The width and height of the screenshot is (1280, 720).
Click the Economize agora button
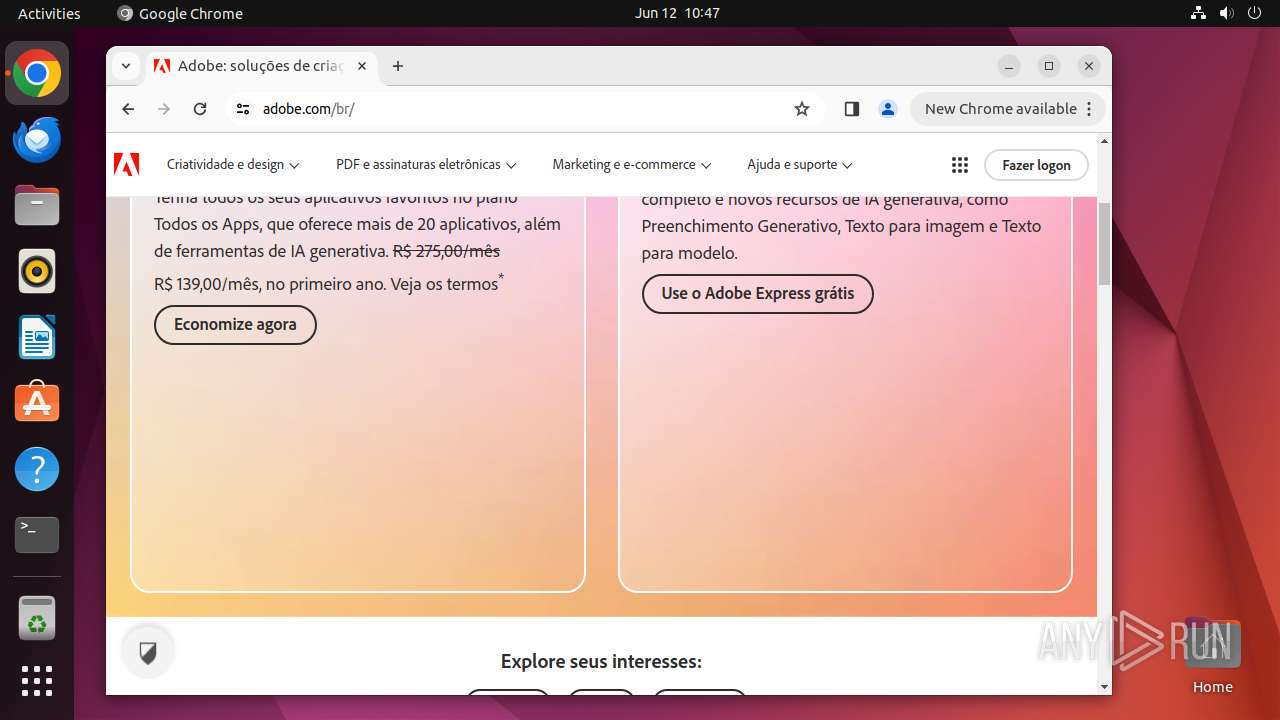click(235, 325)
